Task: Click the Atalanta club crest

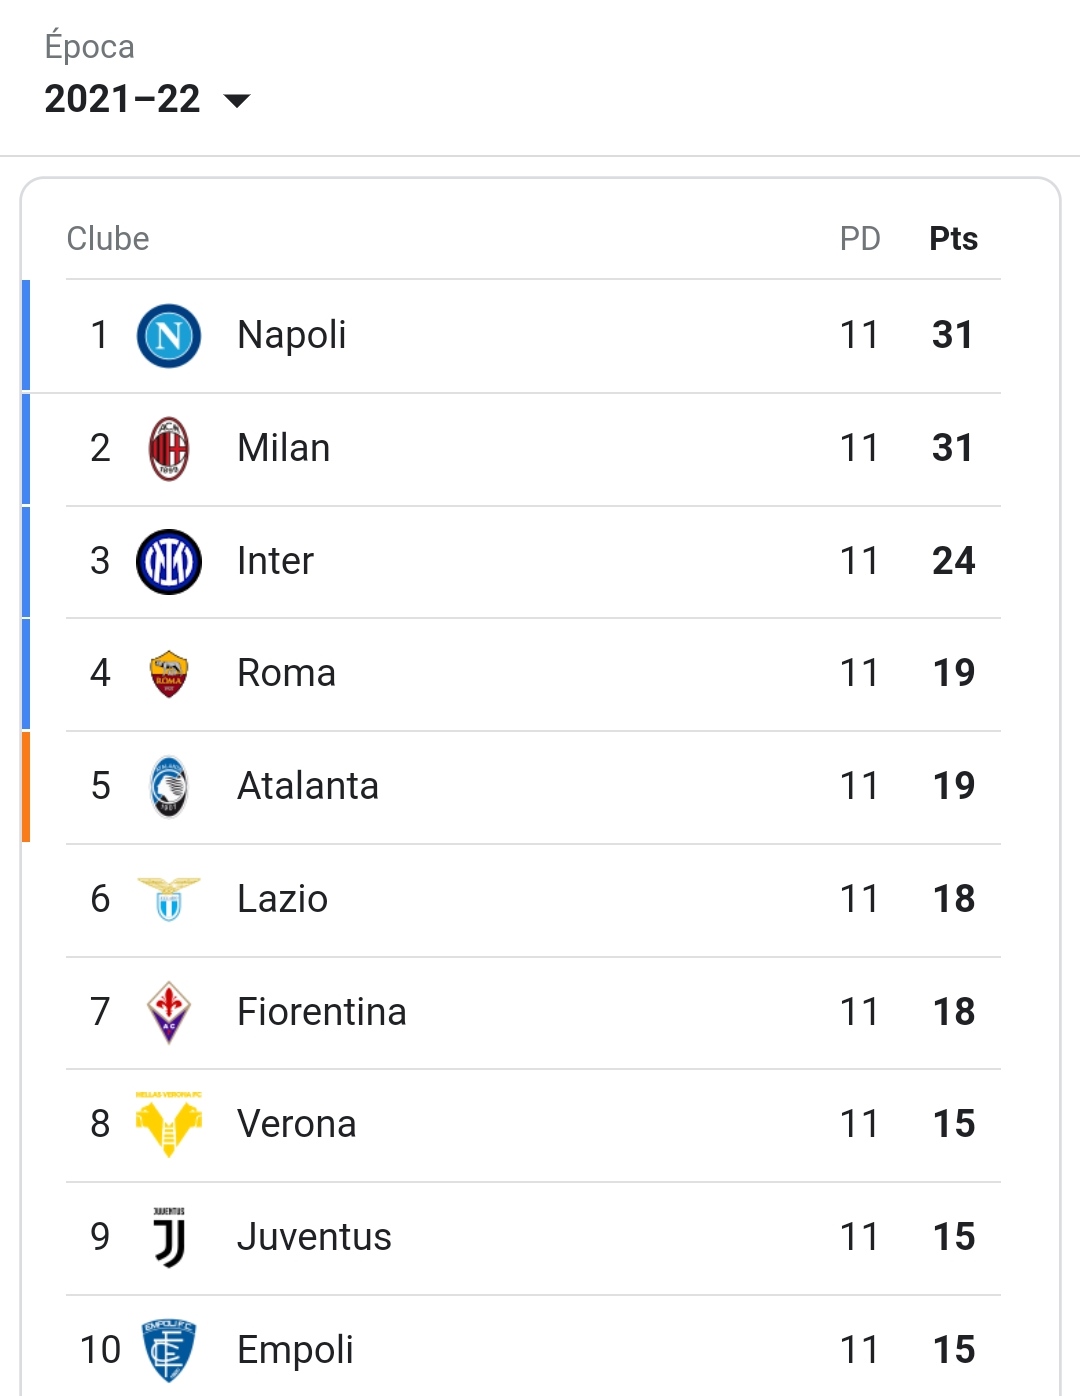Action: 169,787
